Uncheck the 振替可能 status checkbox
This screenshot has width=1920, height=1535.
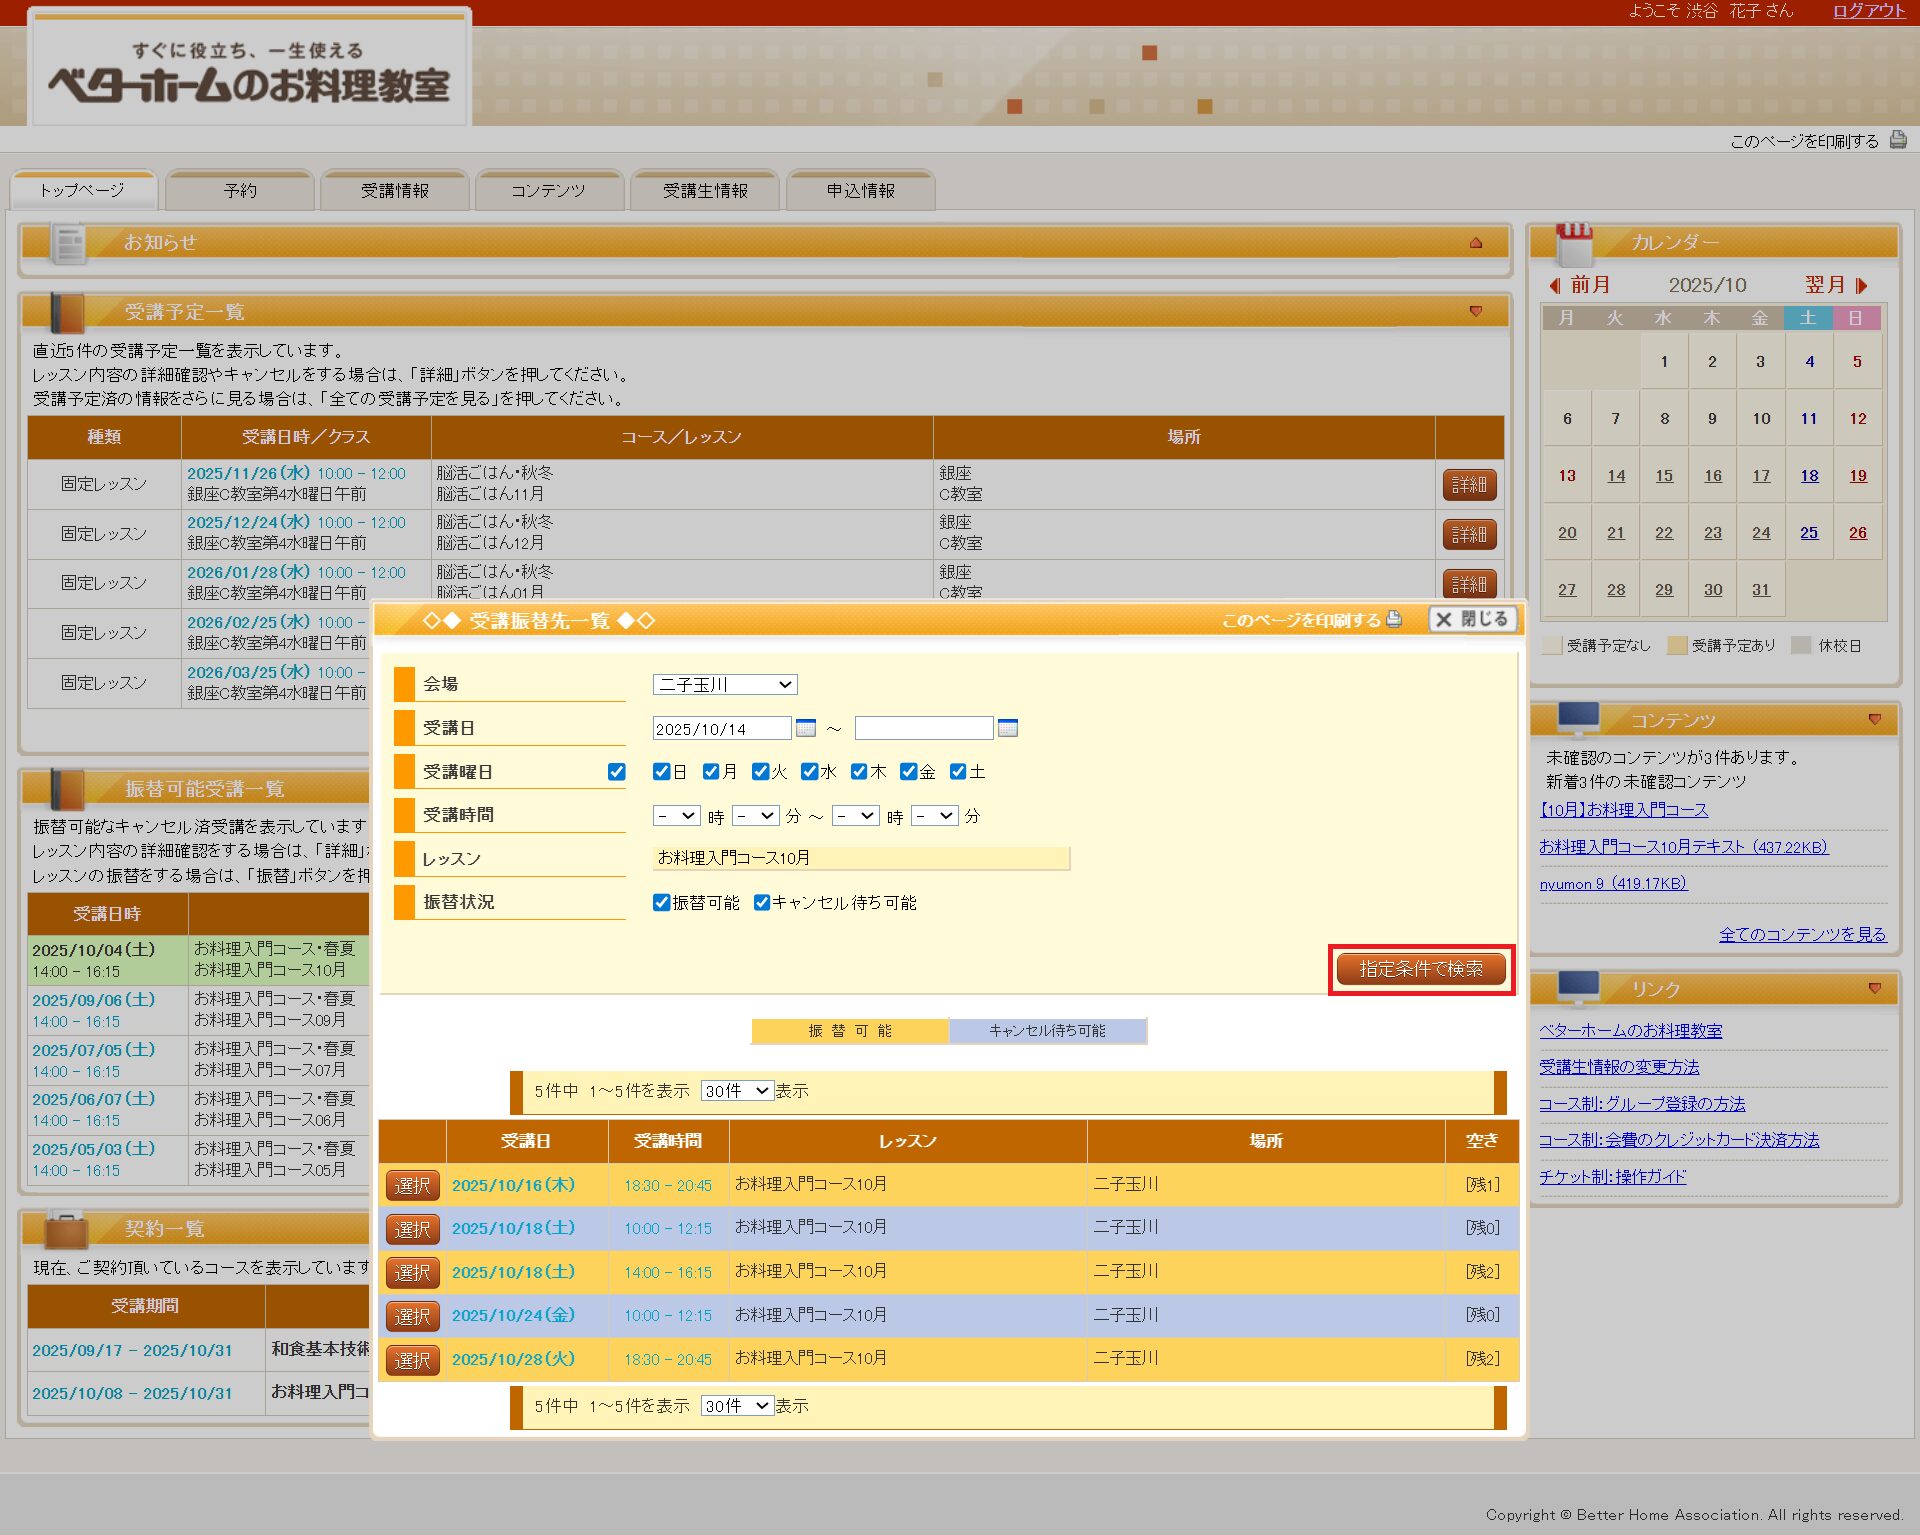click(661, 902)
